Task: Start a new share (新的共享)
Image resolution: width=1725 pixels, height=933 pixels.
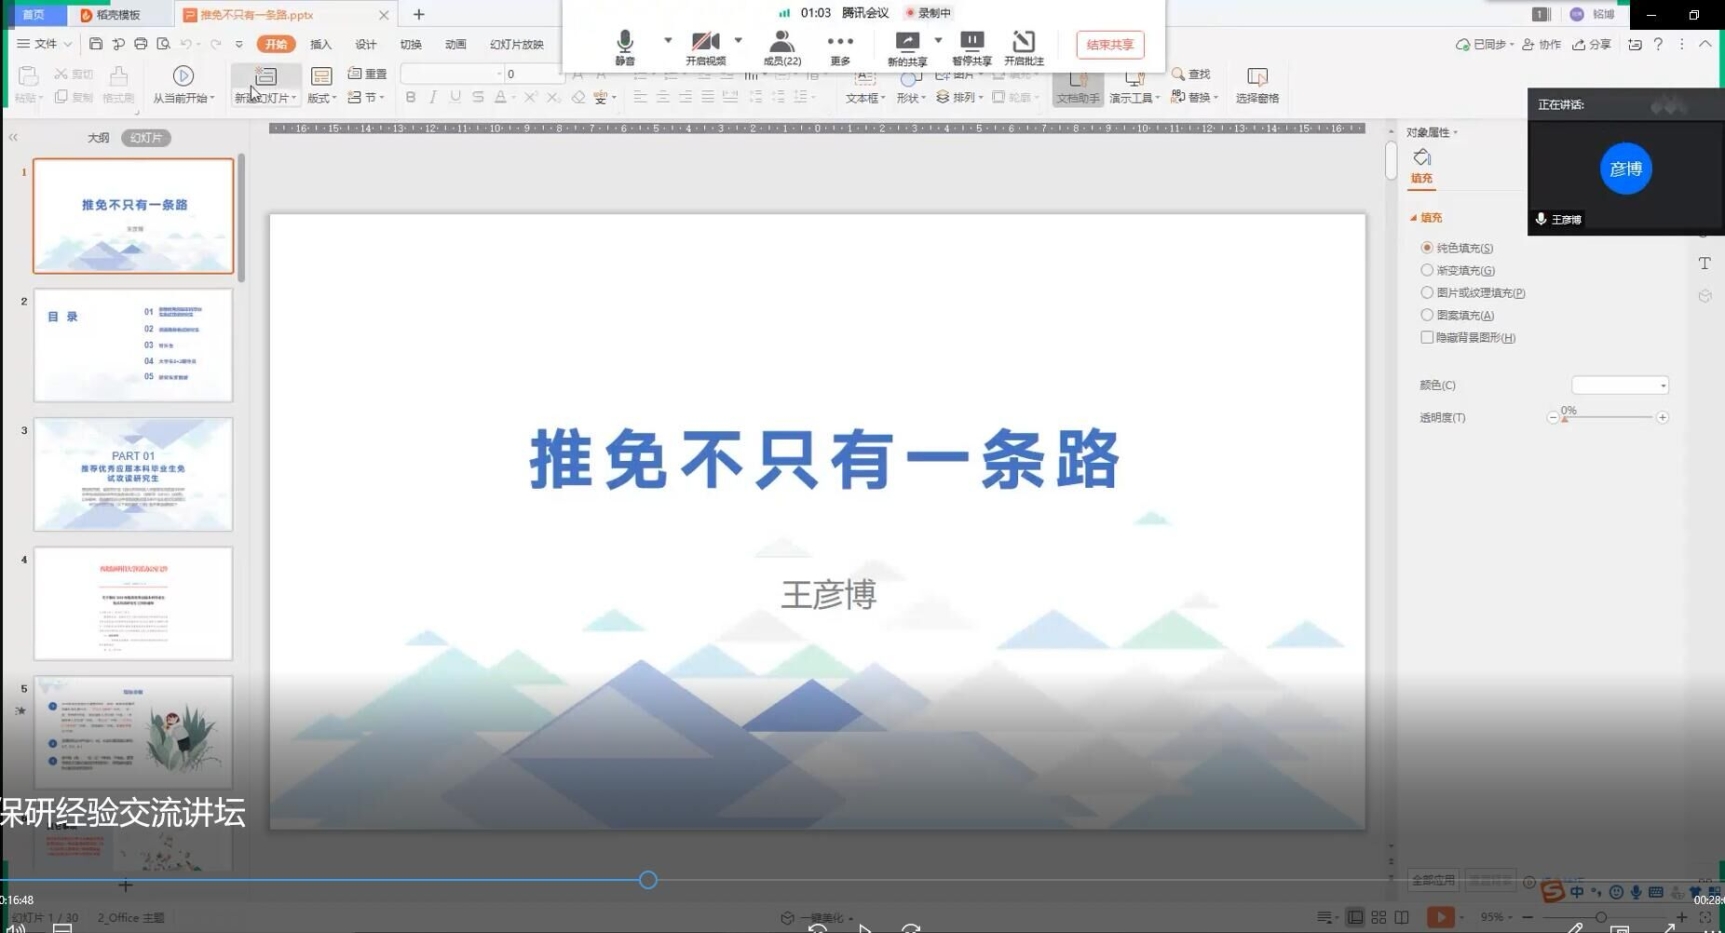Action: pos(907,47)
